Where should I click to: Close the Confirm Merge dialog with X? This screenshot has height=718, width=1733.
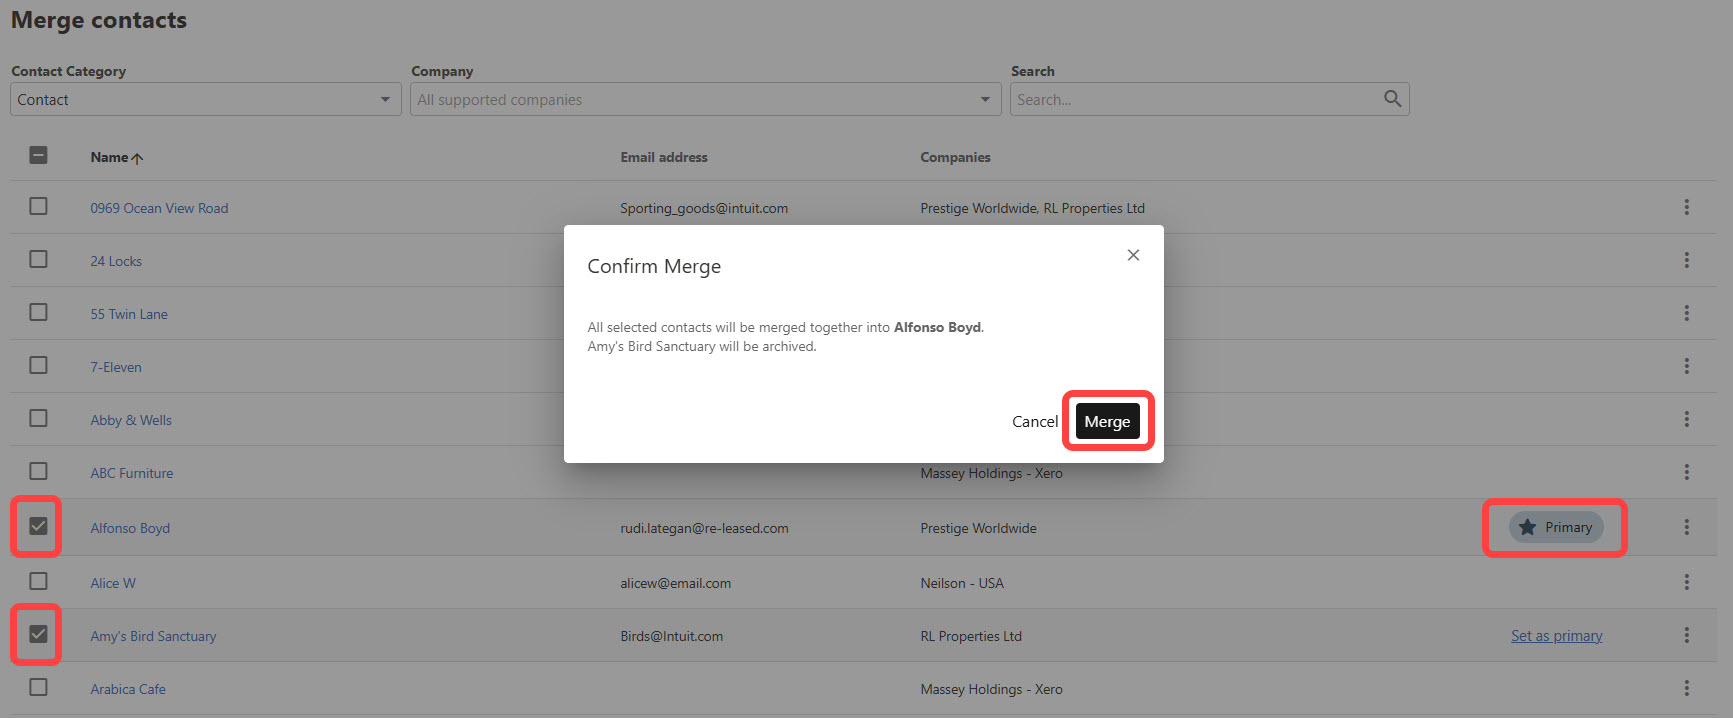click(1133, 255)
